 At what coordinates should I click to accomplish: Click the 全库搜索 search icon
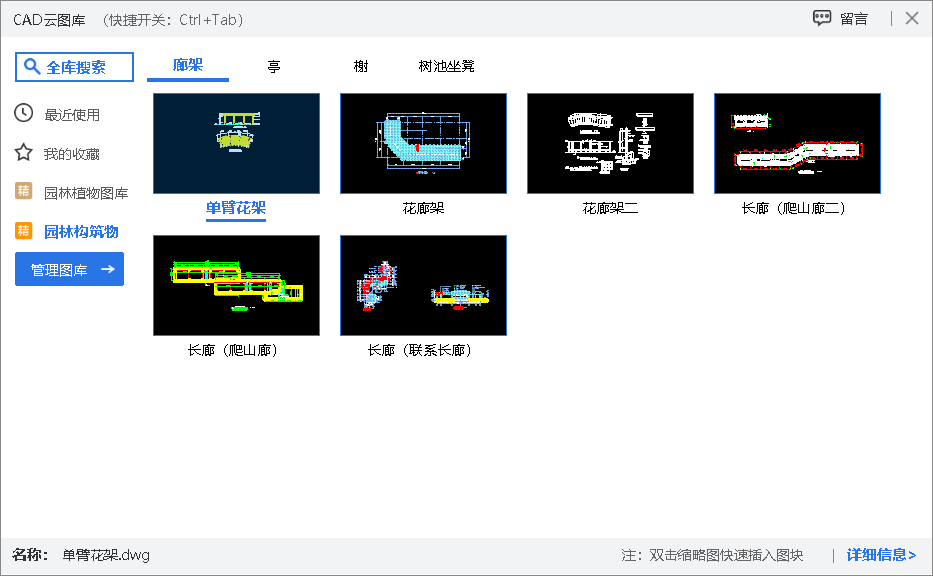point(31,66)
